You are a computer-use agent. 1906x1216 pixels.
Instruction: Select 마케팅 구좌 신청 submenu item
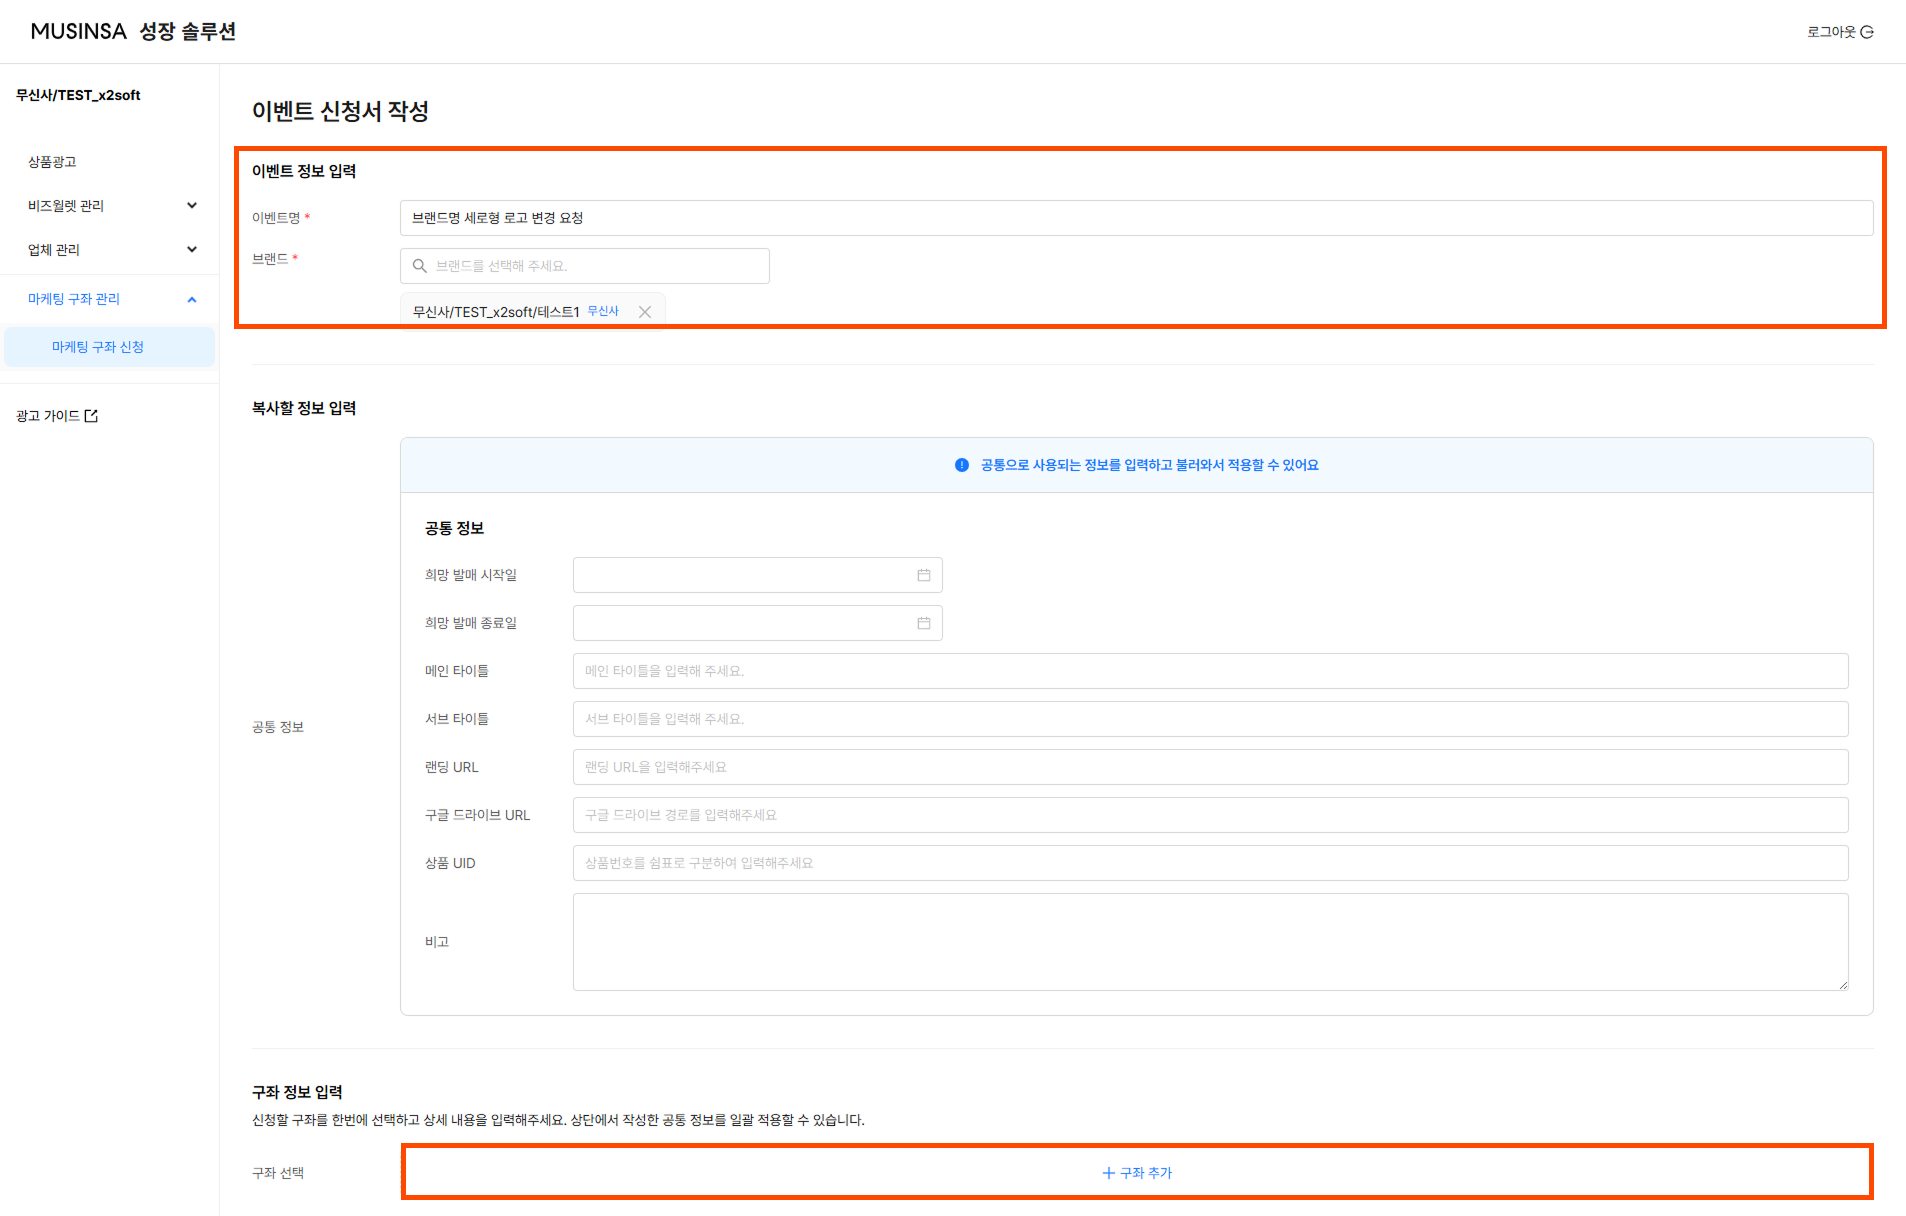click(x=98, y=347)
